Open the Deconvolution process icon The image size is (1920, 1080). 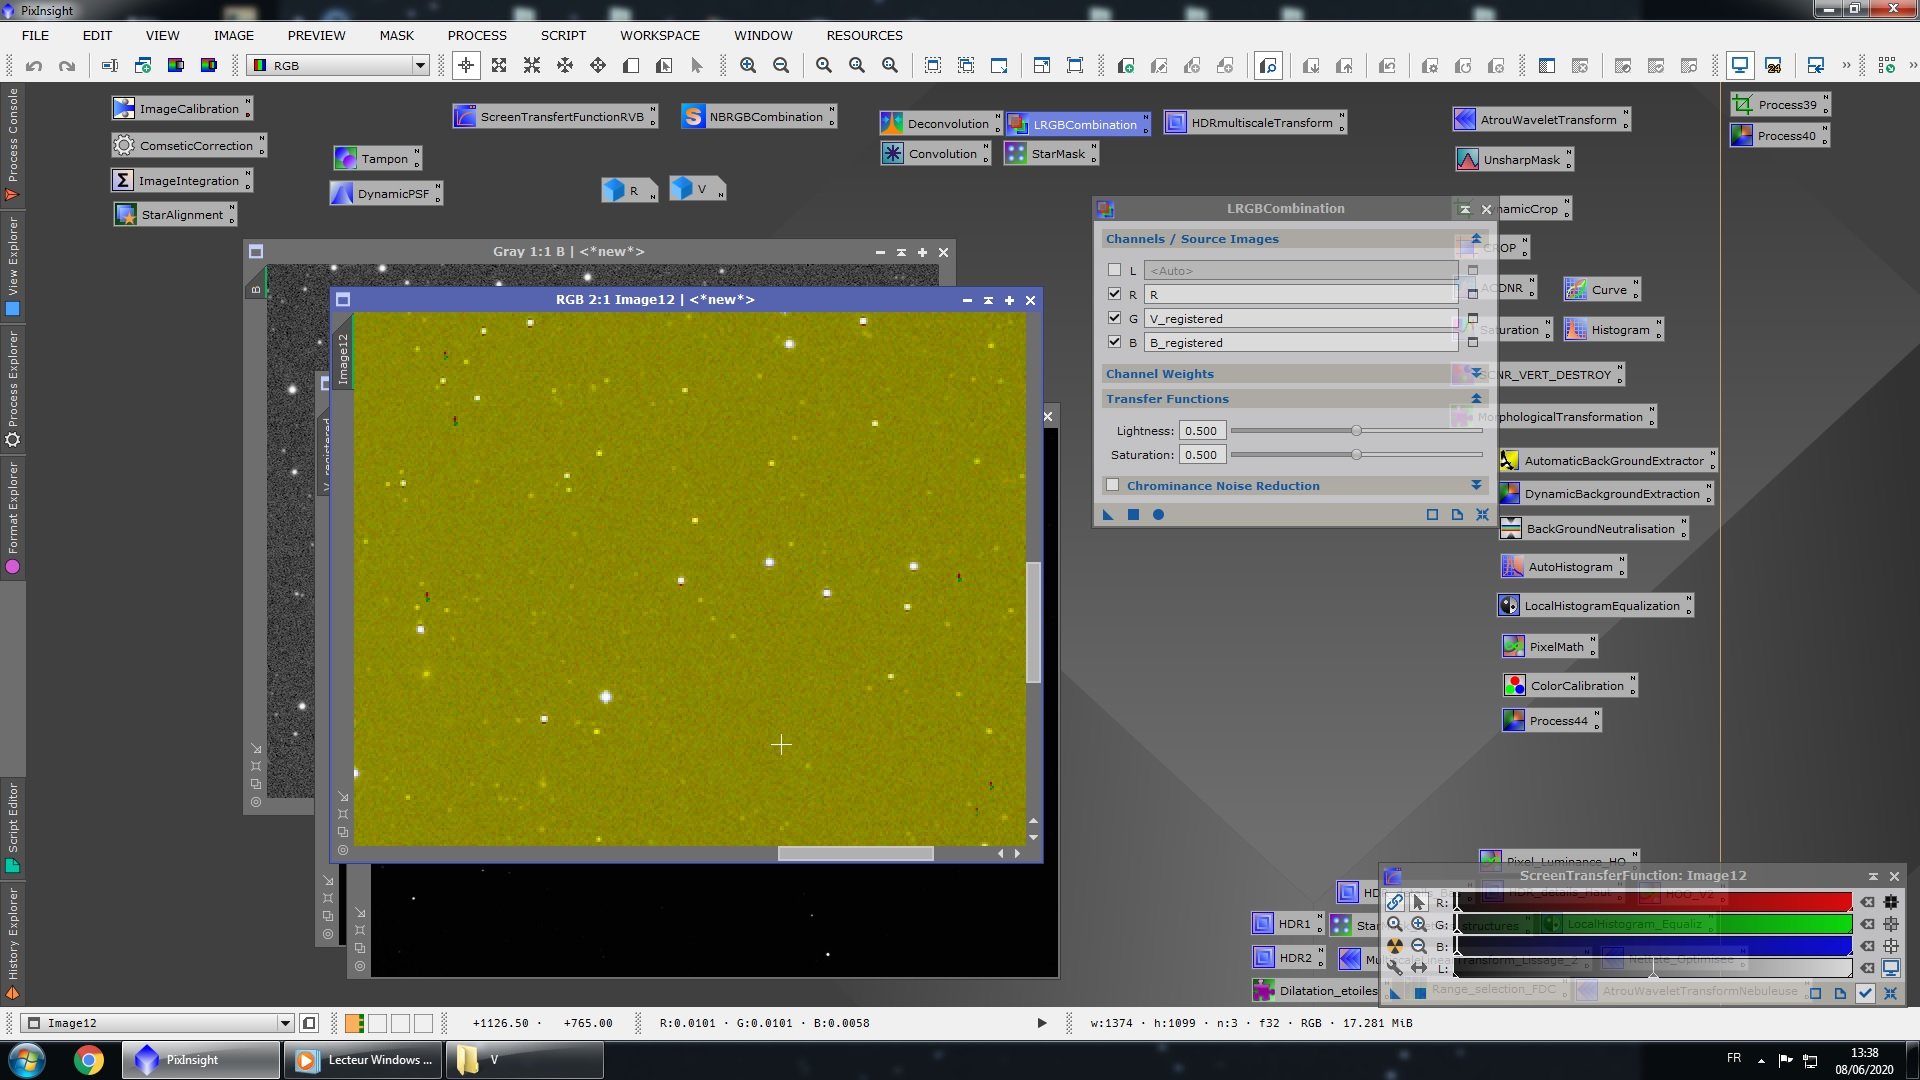coord(940,124)
